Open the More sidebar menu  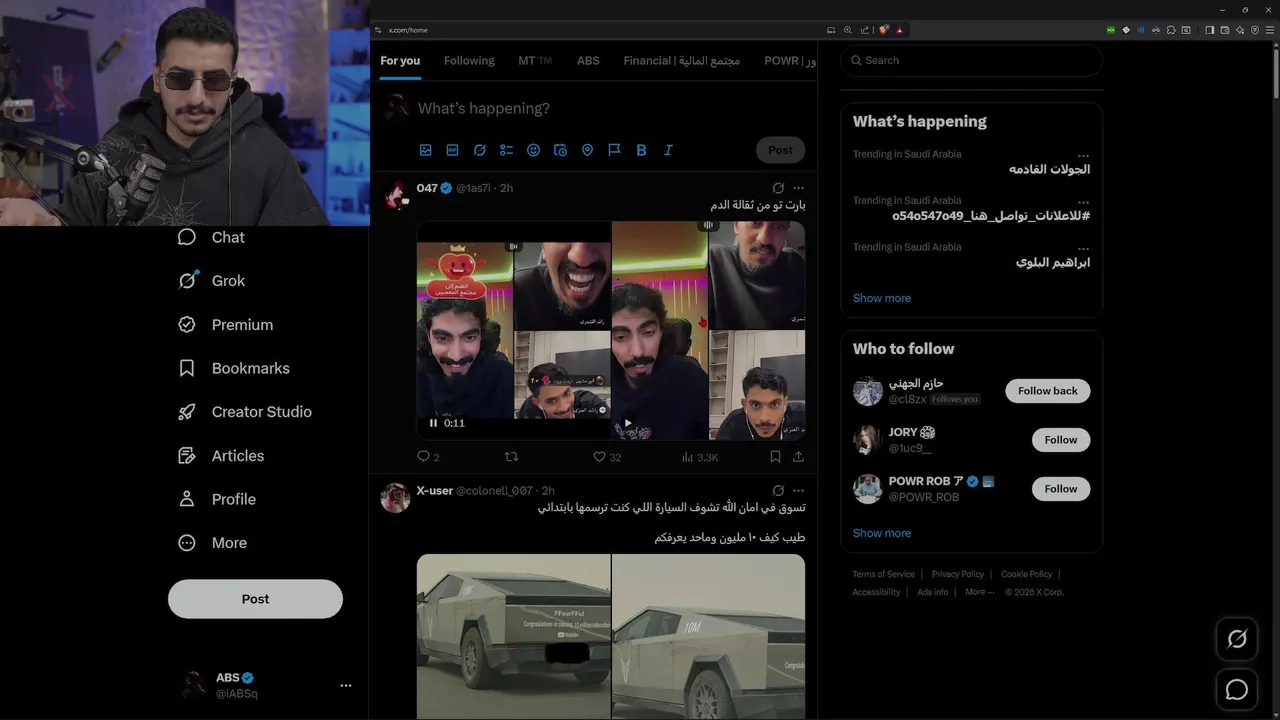tap(212, 543)
